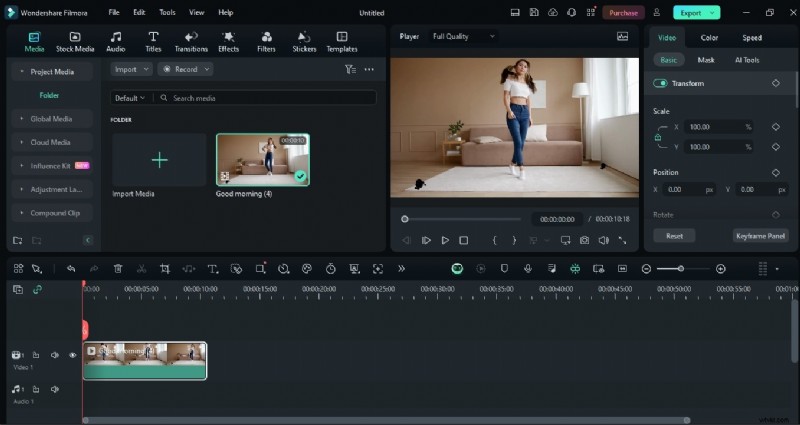The image size is (800, 425).
Task: Open the Keyframe Panel
Action: tap(760, 236)
